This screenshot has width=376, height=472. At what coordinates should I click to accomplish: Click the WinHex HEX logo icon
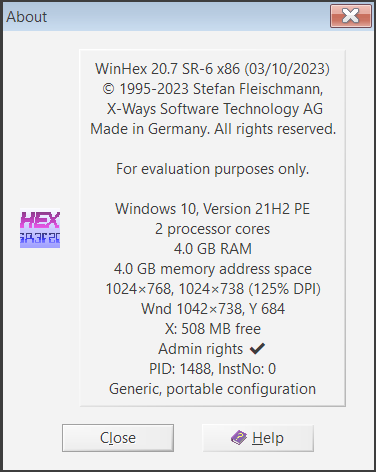pos(40,228)
